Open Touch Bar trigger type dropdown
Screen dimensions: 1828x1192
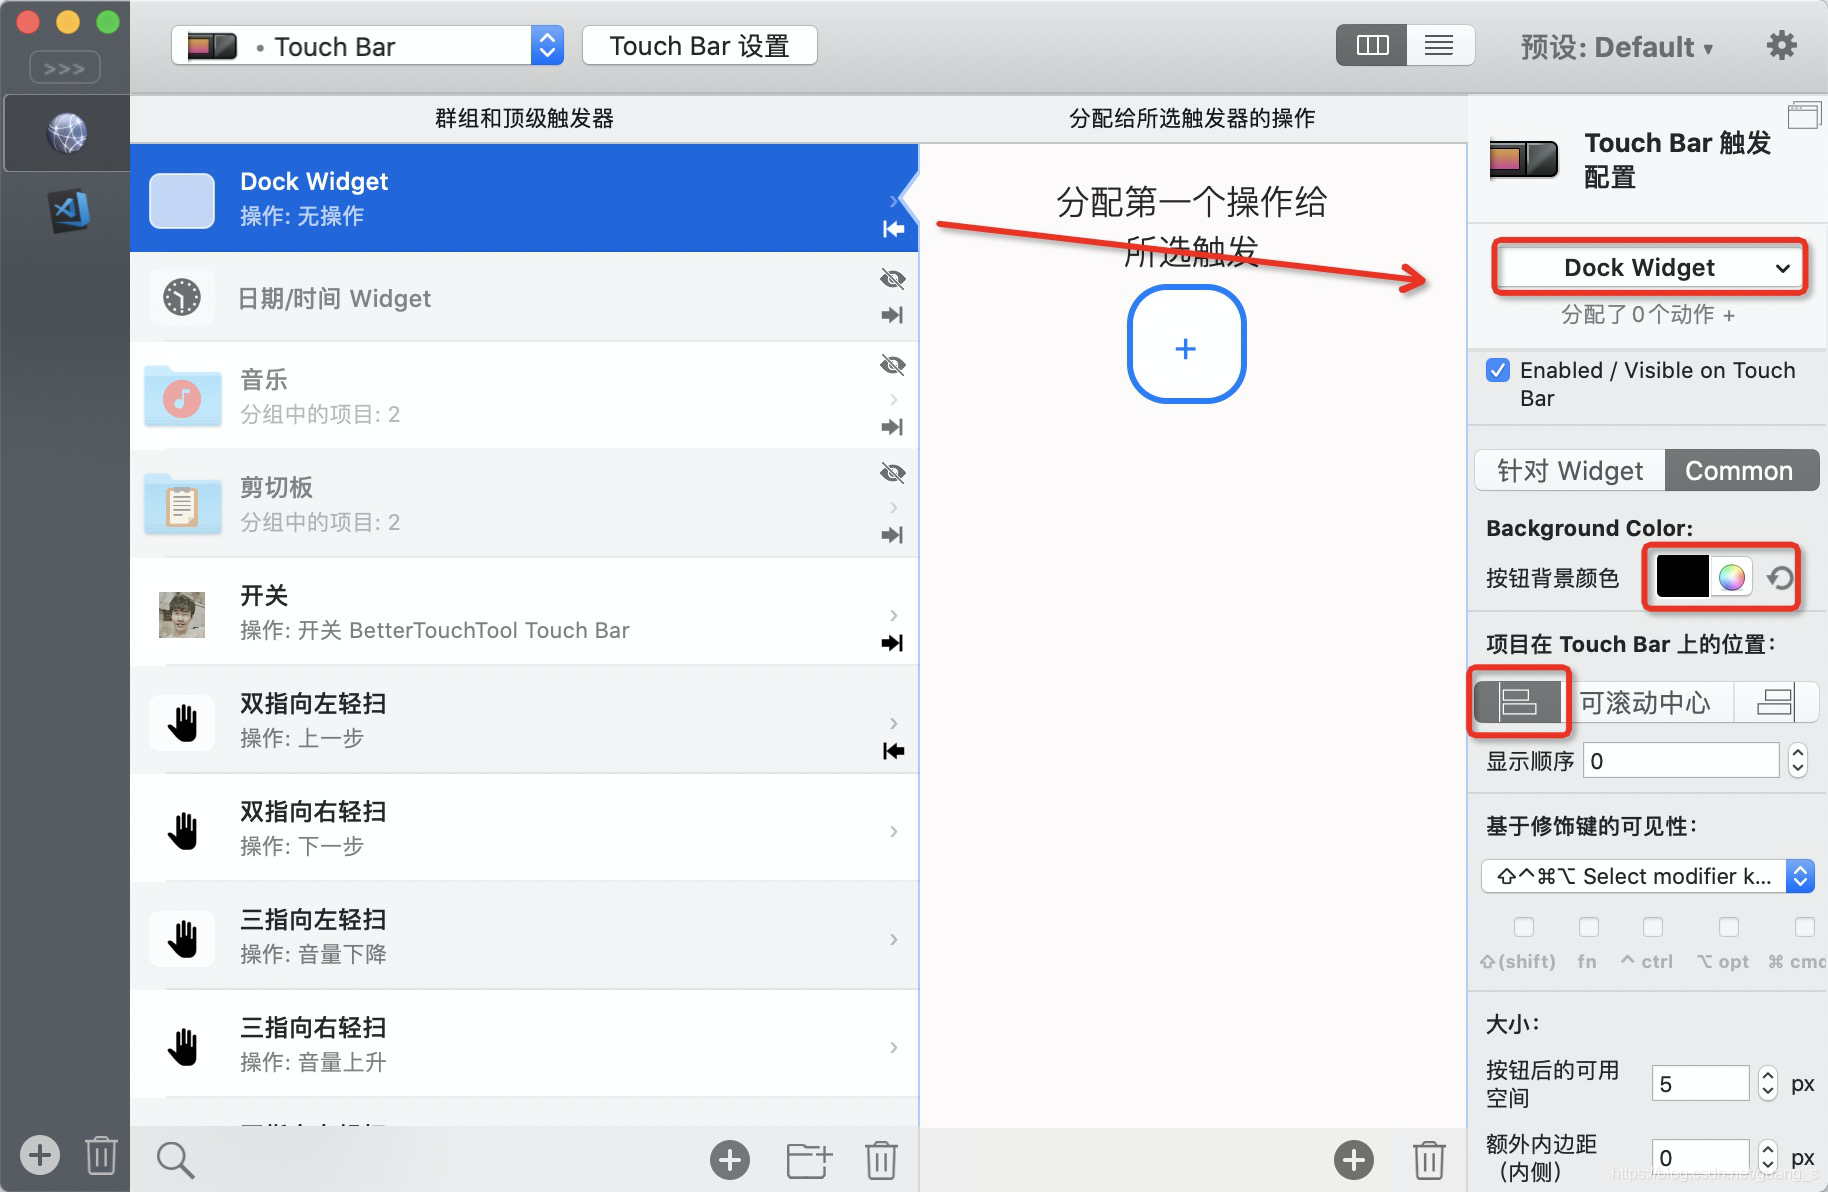tap(368, 46)
